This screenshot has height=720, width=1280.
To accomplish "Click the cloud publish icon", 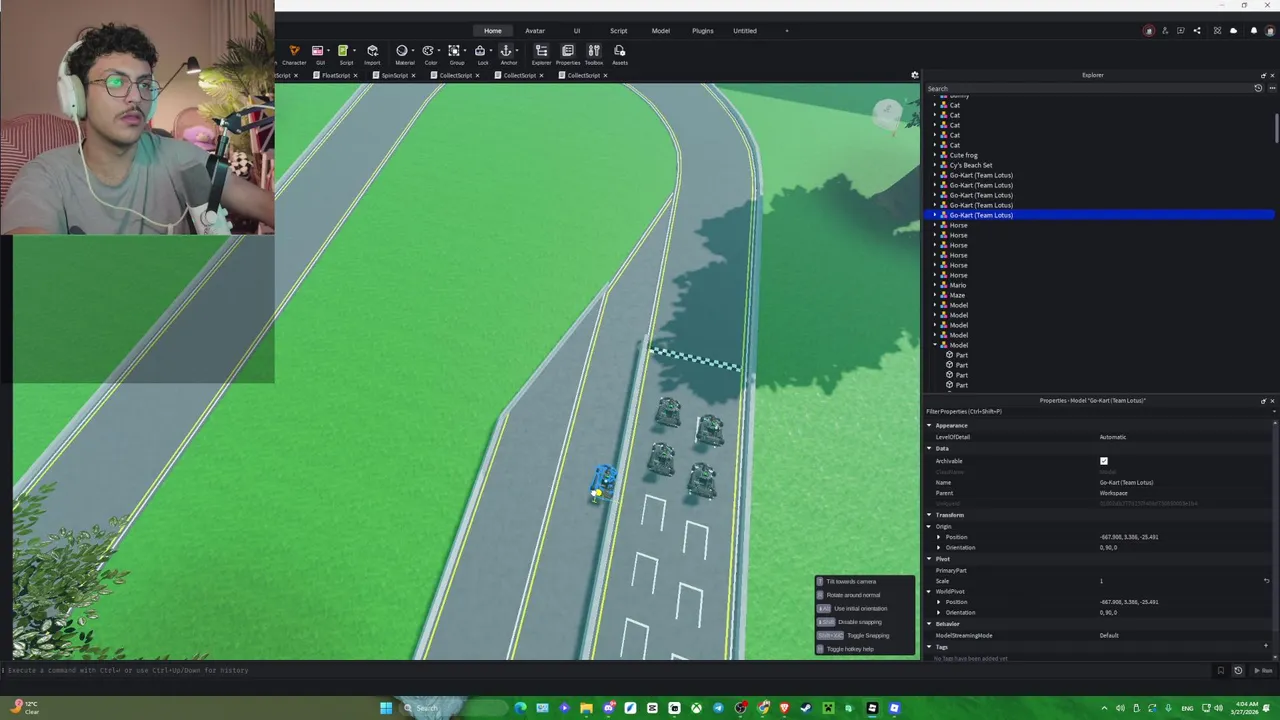I will (x=1233, y=30).
